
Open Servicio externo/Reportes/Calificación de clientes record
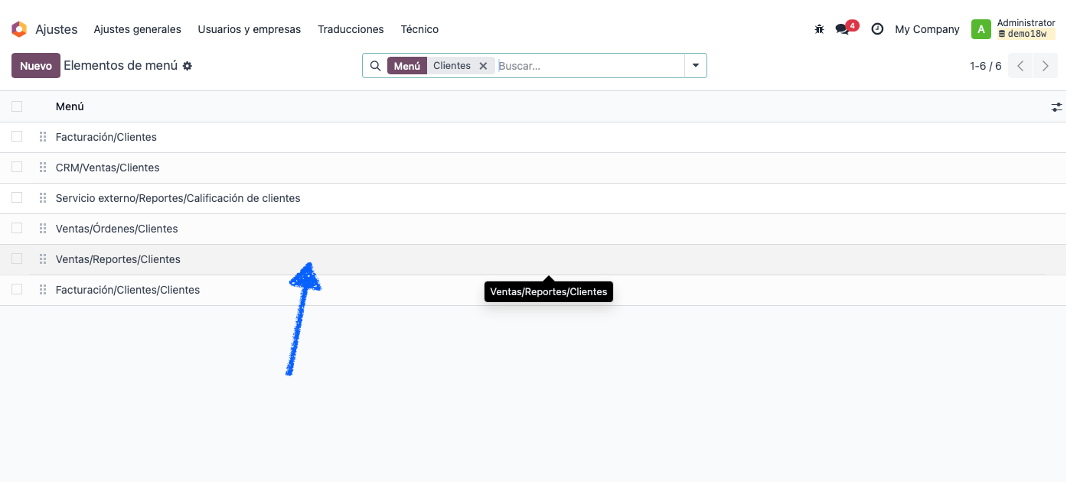[x=178, y=198]
